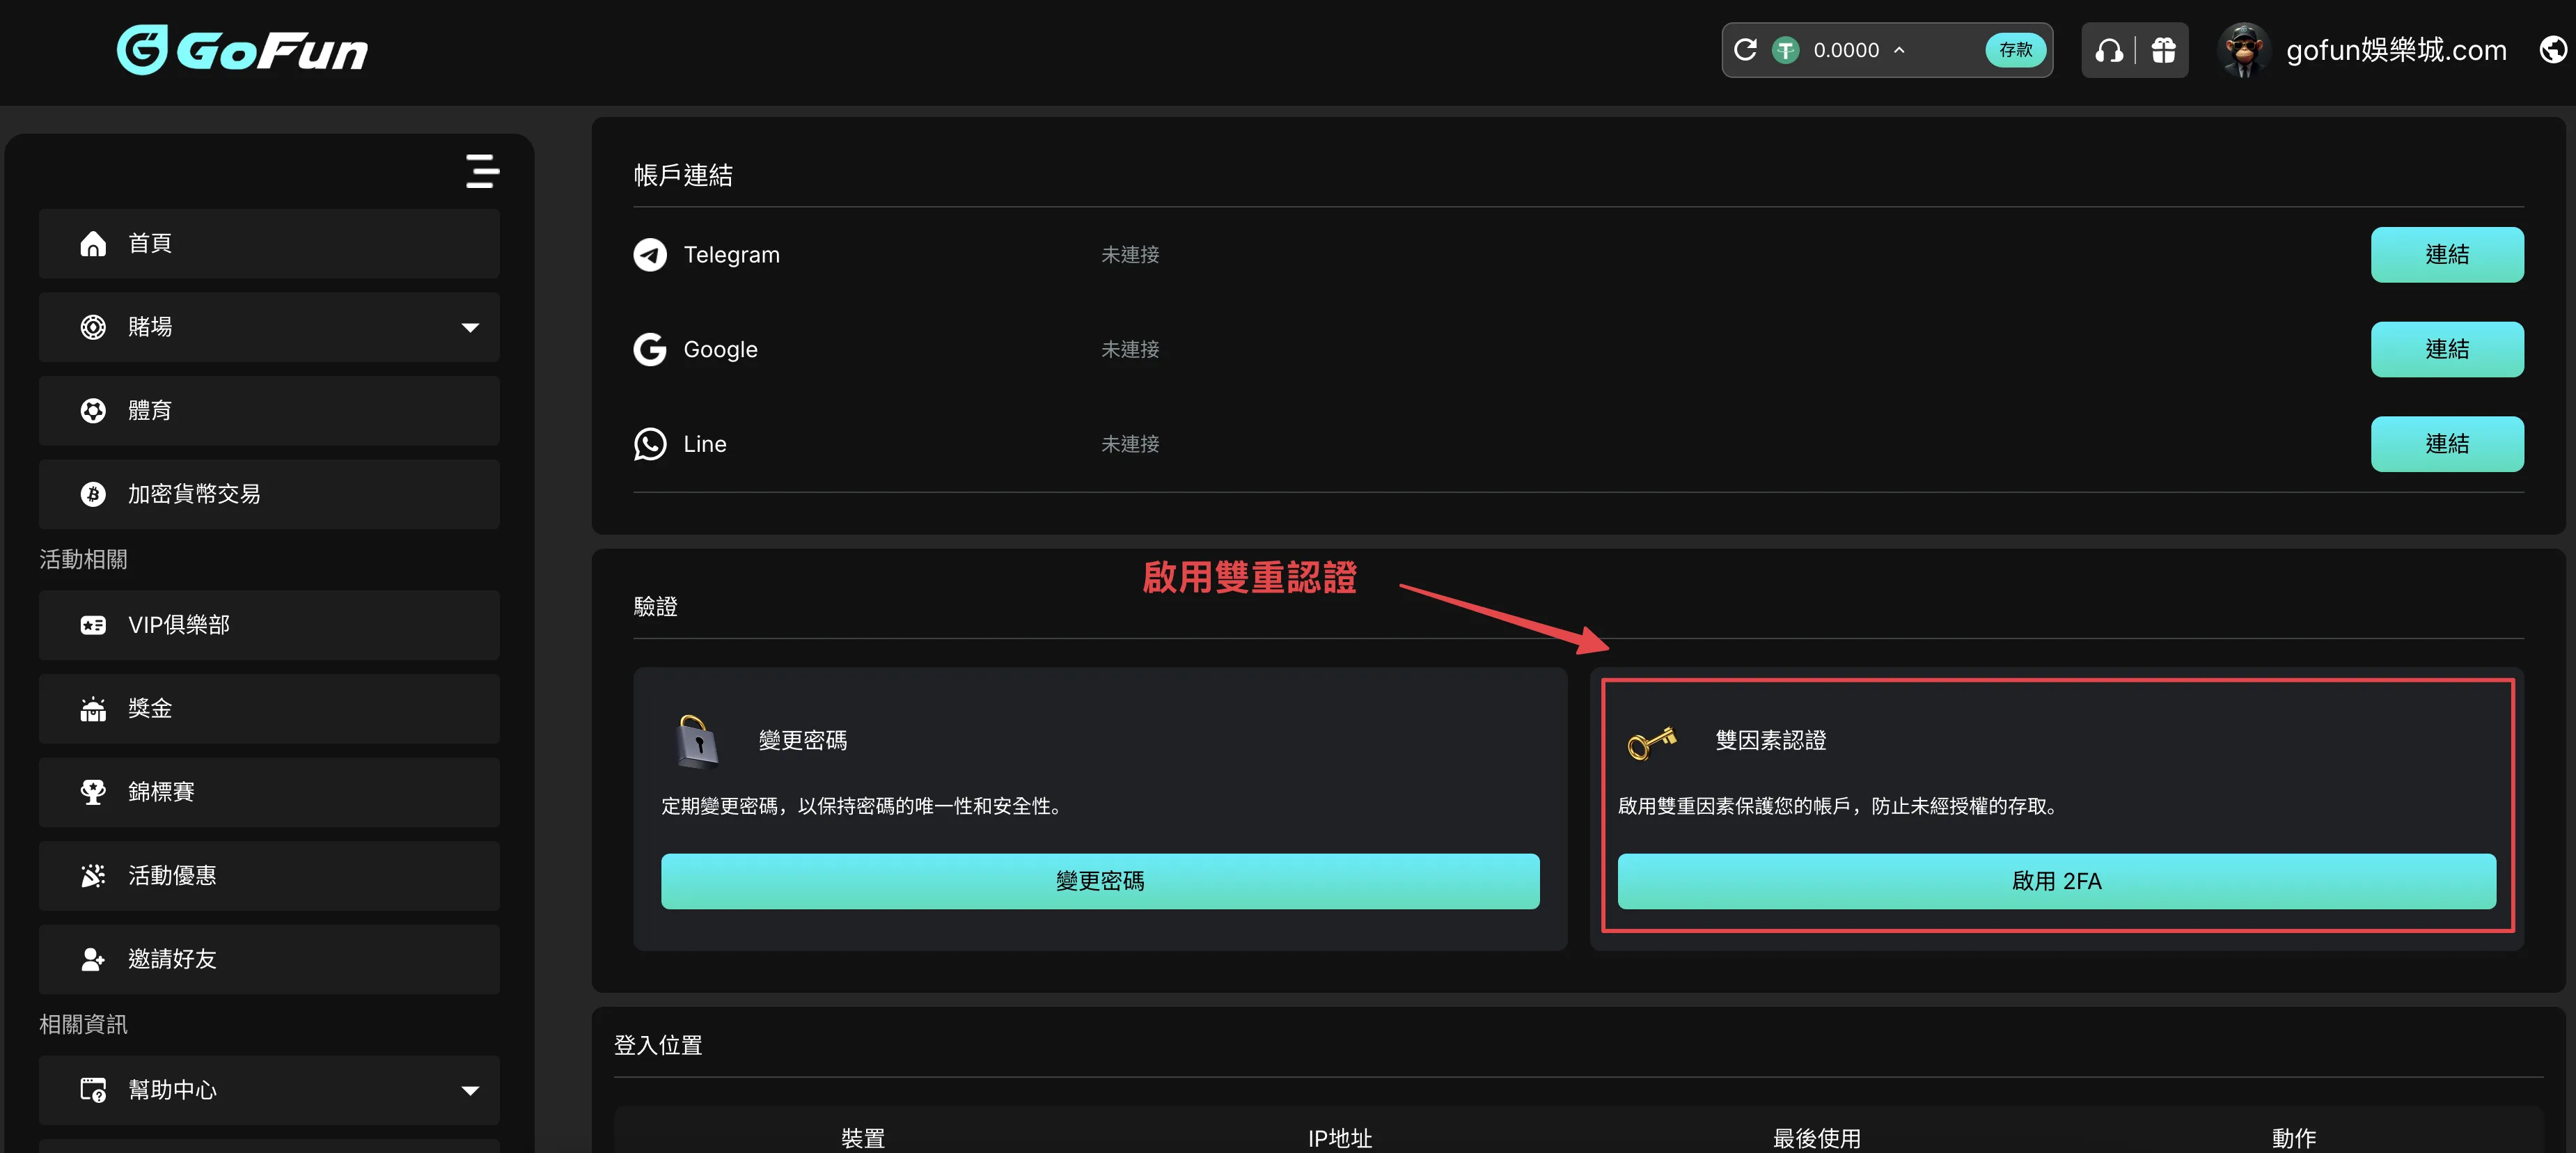2576x1153 pixels.
Task: Click the Google icon under account links
Action: coord(650,349)
